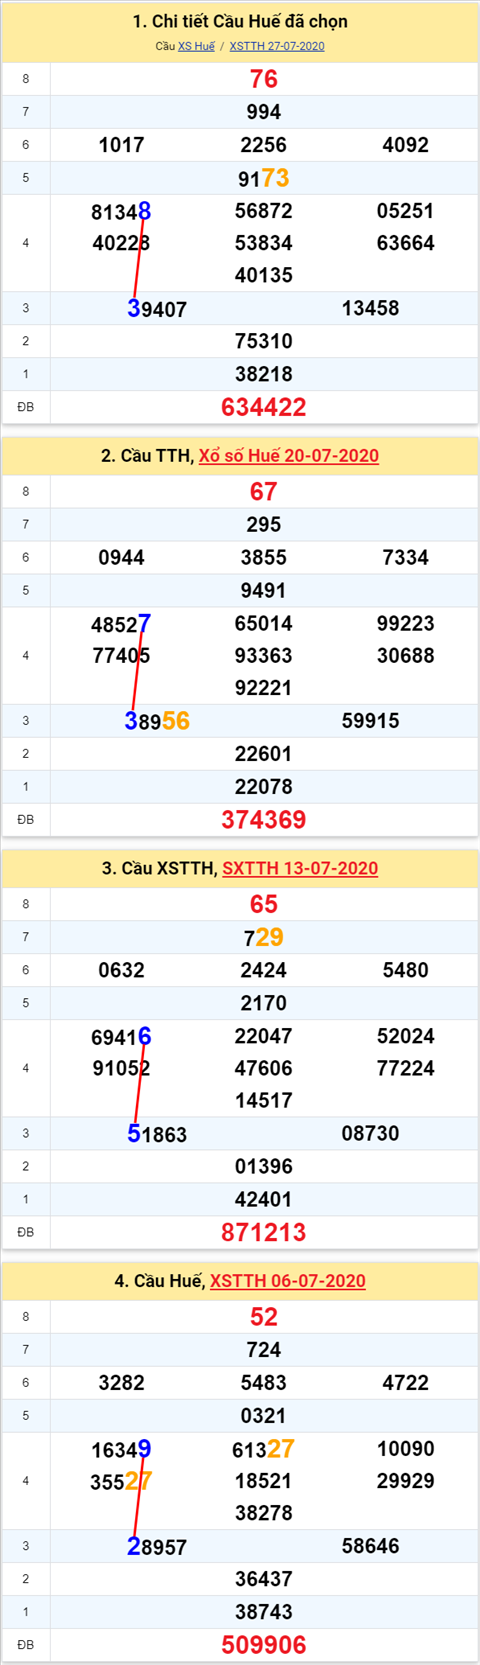This screenshot has height=1665, width=480.
Task: Select the highlighted number 9173
Action: point(264,178)
